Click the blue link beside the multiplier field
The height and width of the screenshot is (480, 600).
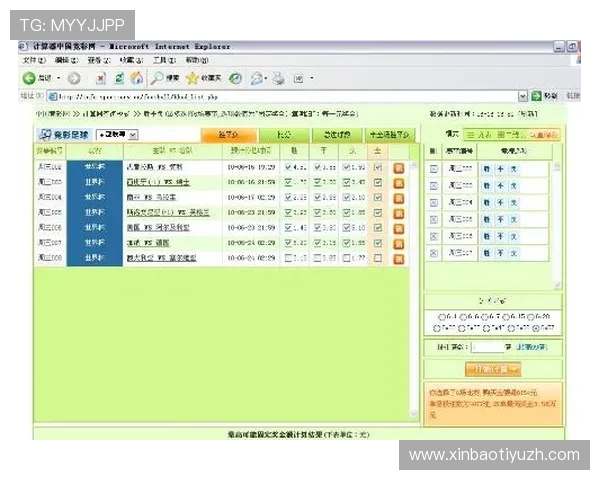coord(532,347)
